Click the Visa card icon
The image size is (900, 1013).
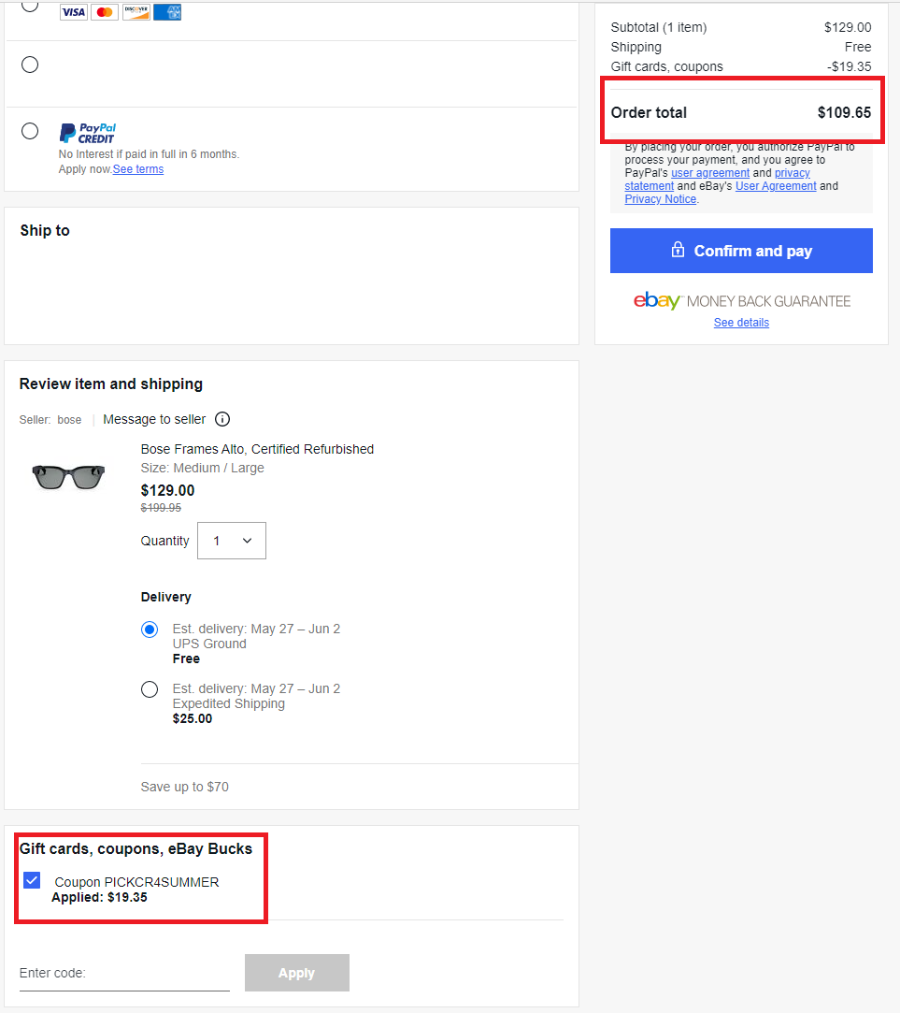point(74,12)
